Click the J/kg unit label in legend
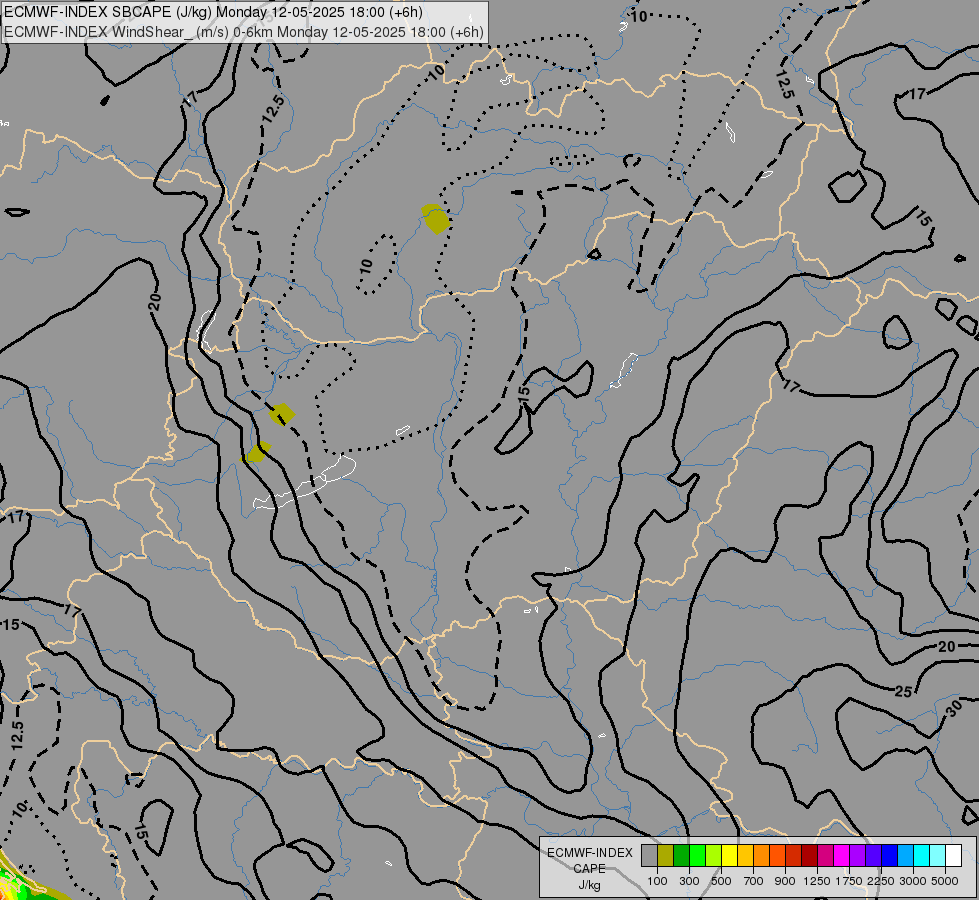 pos(589,885)
